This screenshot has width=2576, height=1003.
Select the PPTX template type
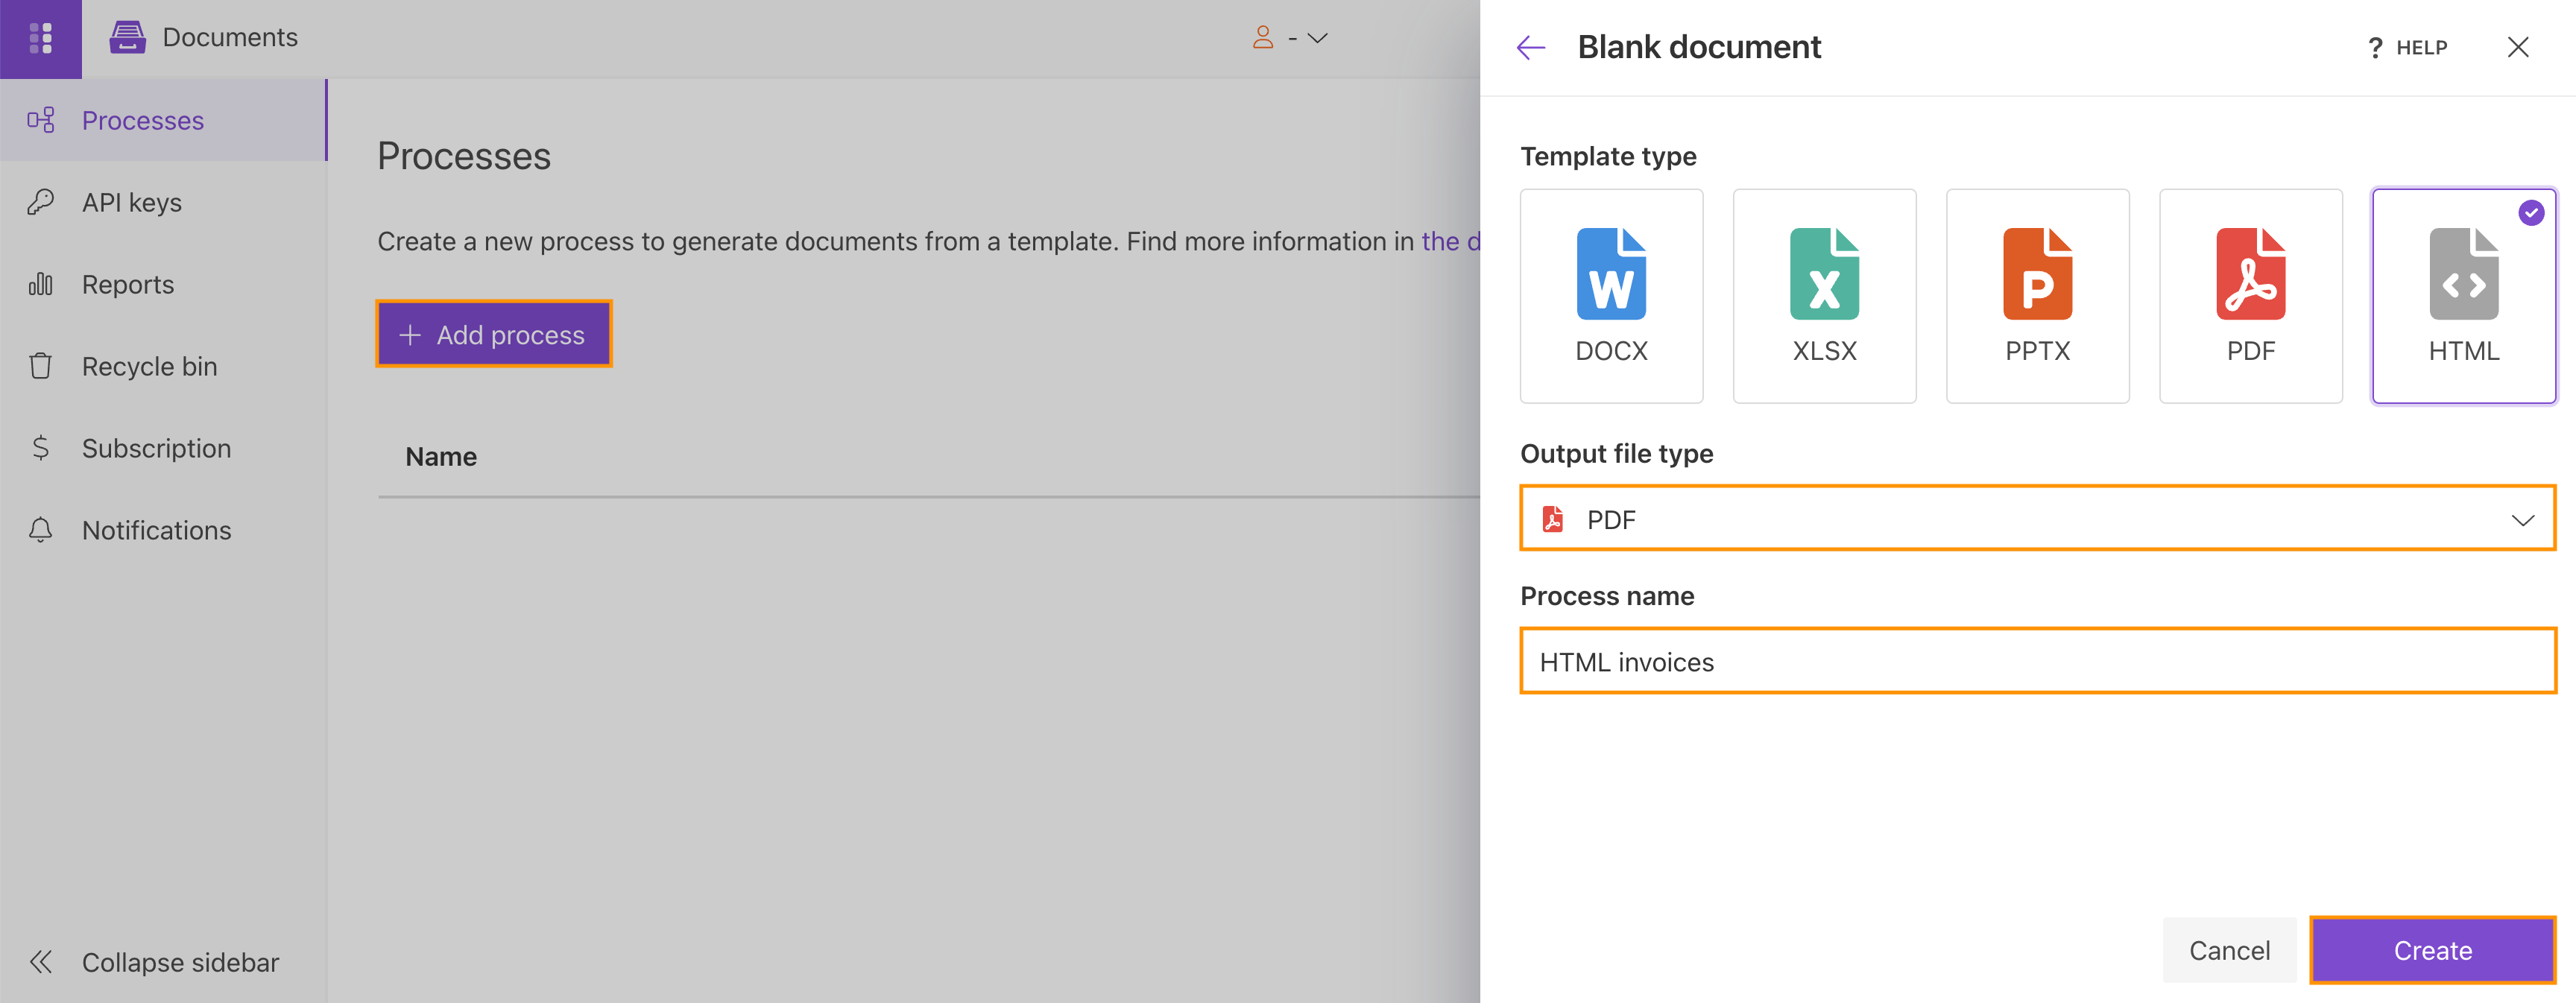click(x=2037, y=296)
